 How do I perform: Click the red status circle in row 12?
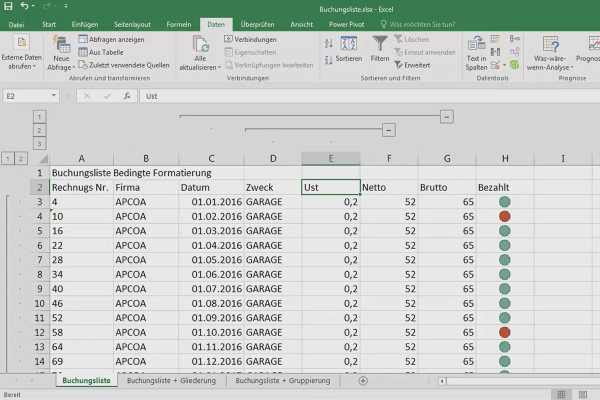(x=505, y=332)
